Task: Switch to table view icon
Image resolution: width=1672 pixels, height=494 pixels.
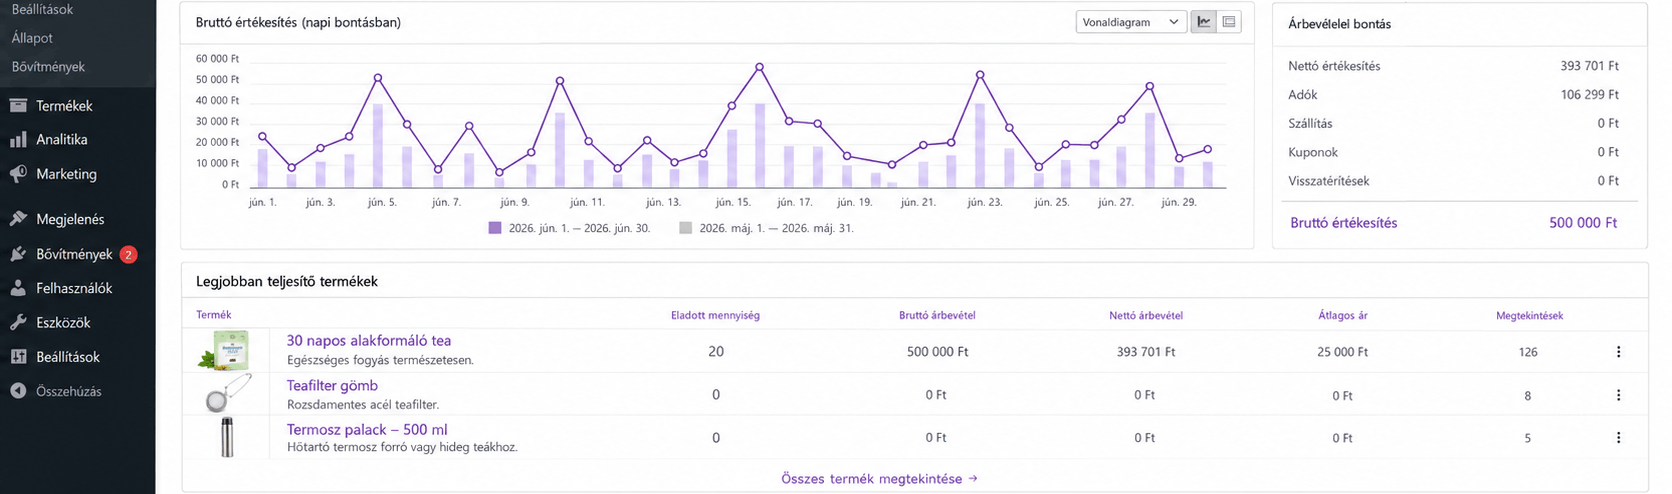Action: pyautogui.click(x=1229, y=22)
